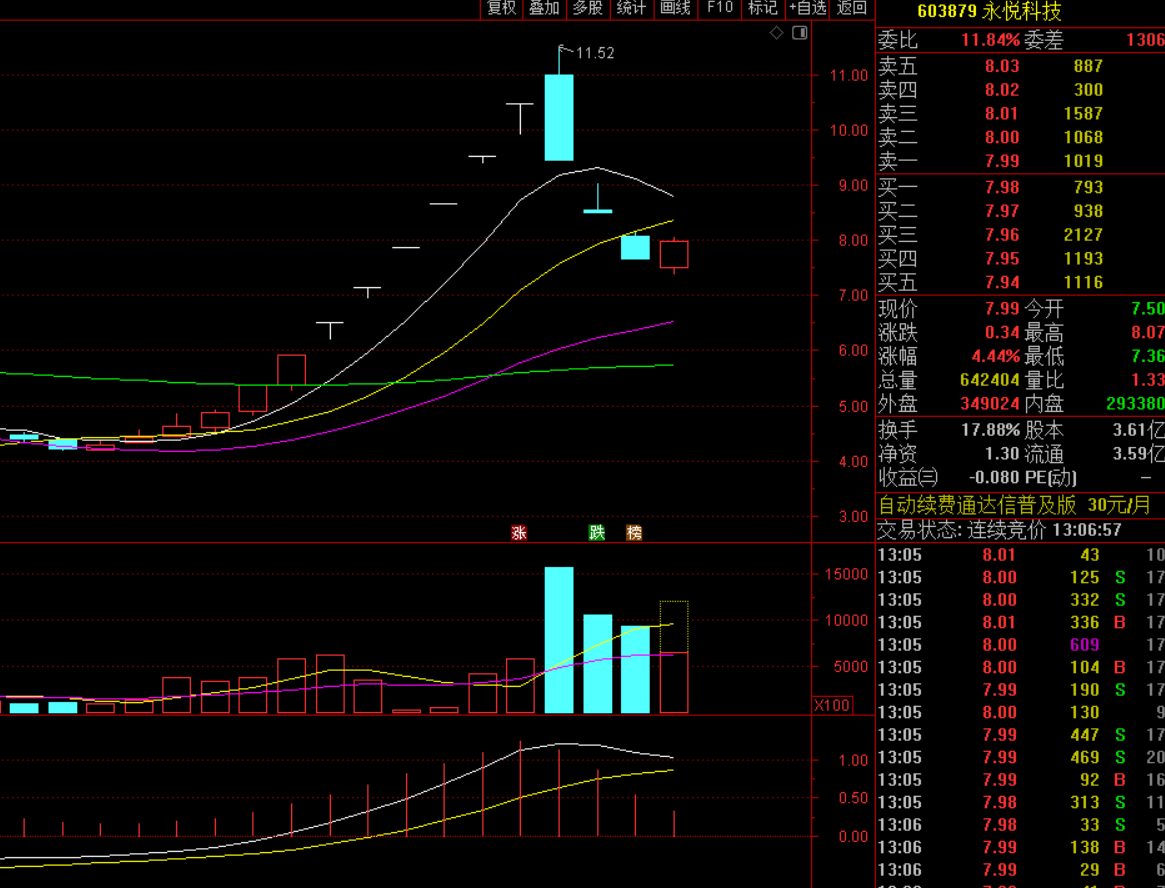Open the F10 company information

[x=719, y=8]
